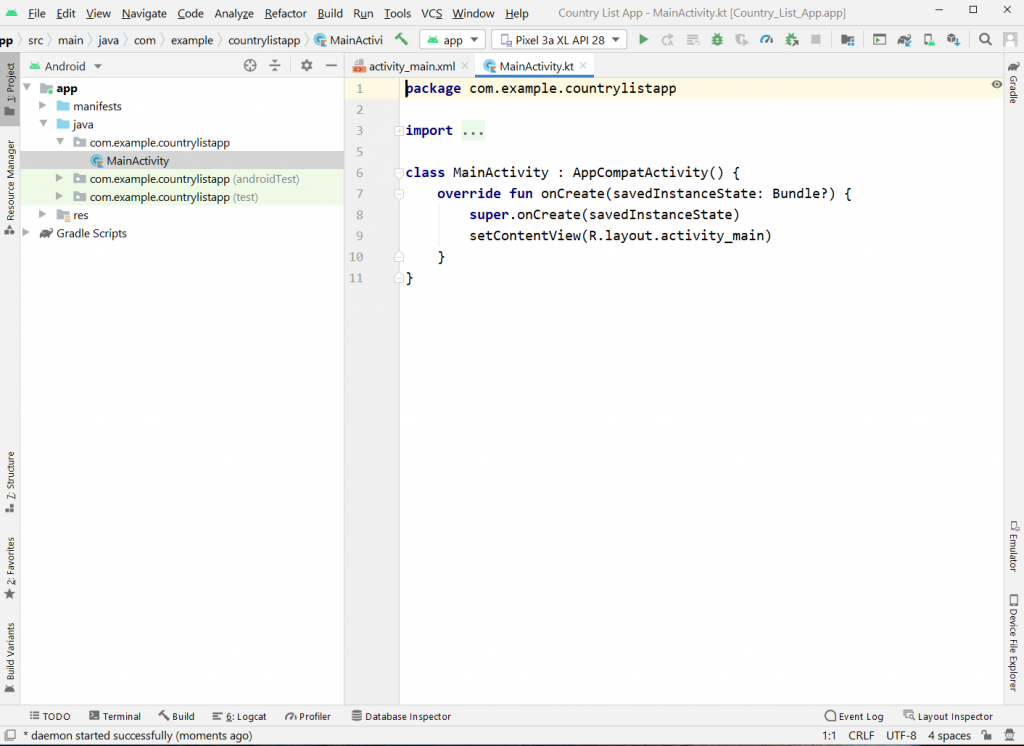Click the Search Everywhere magnifier icon
This screenshot has height=746, width=1024.
click(985, 40)
